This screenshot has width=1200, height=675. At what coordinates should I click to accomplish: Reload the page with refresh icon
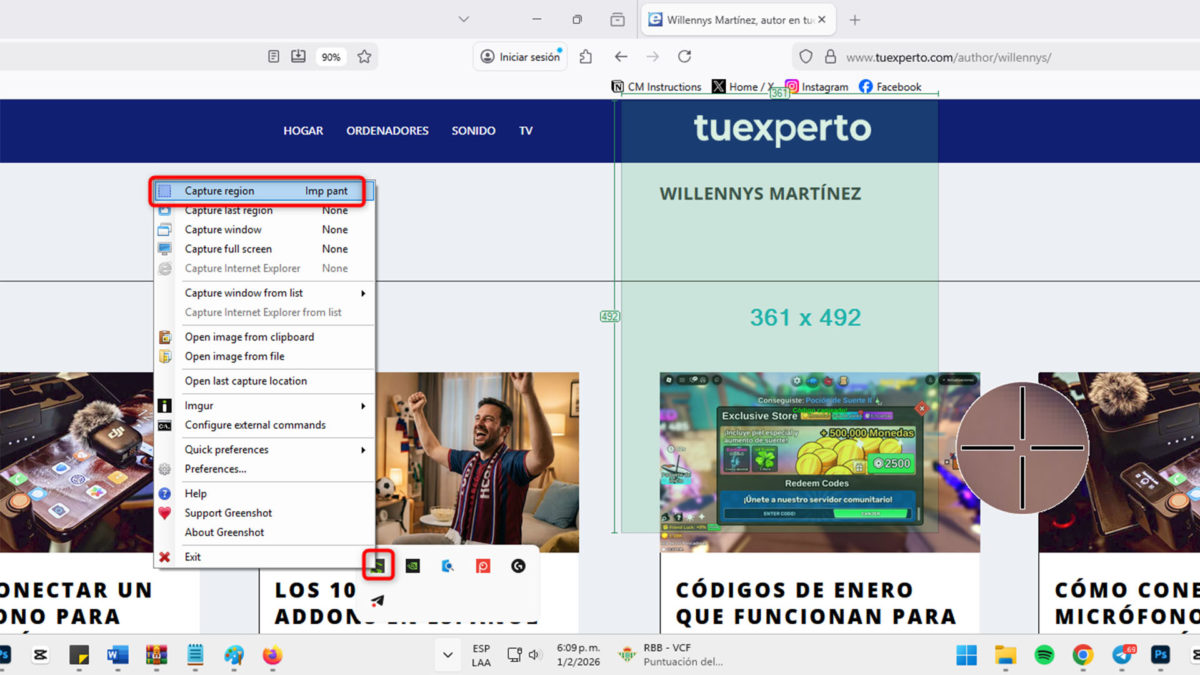tap(685, 57)
